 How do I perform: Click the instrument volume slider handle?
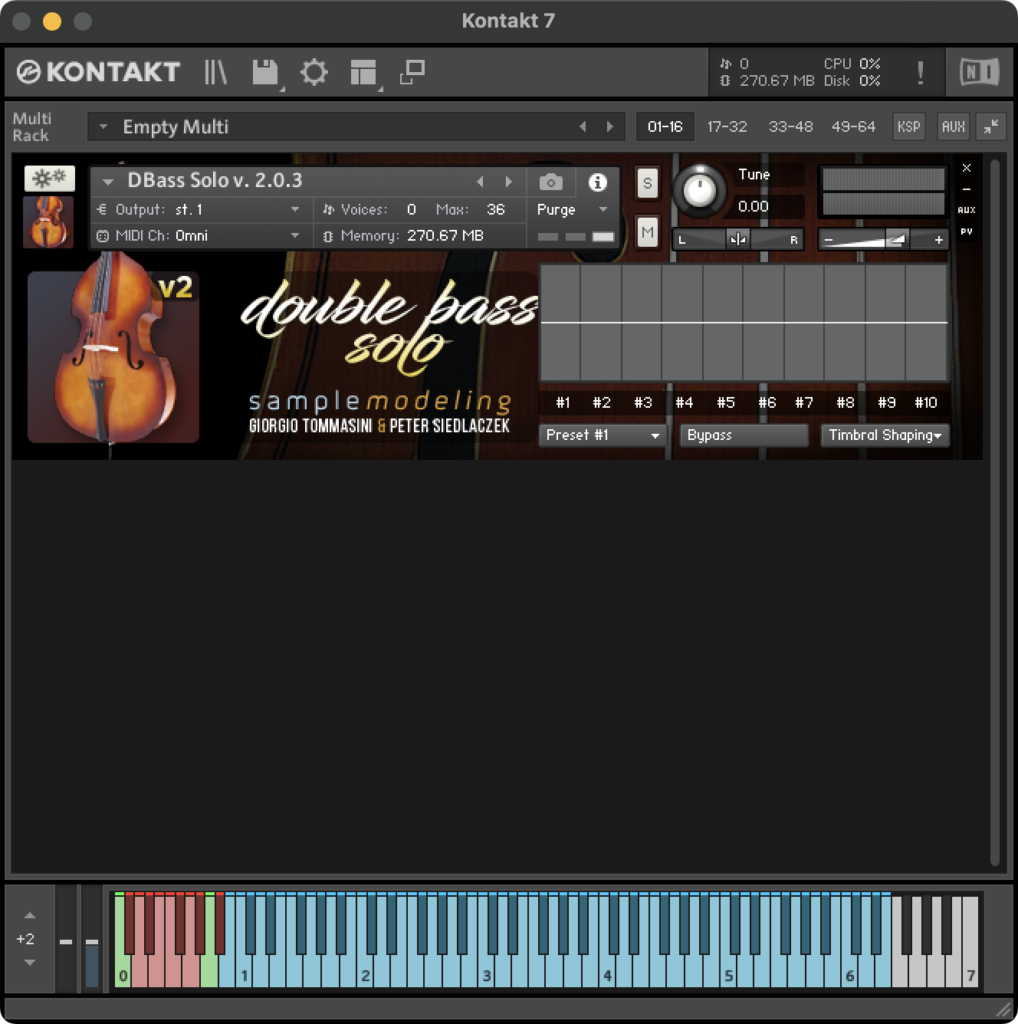click(896, 240)
